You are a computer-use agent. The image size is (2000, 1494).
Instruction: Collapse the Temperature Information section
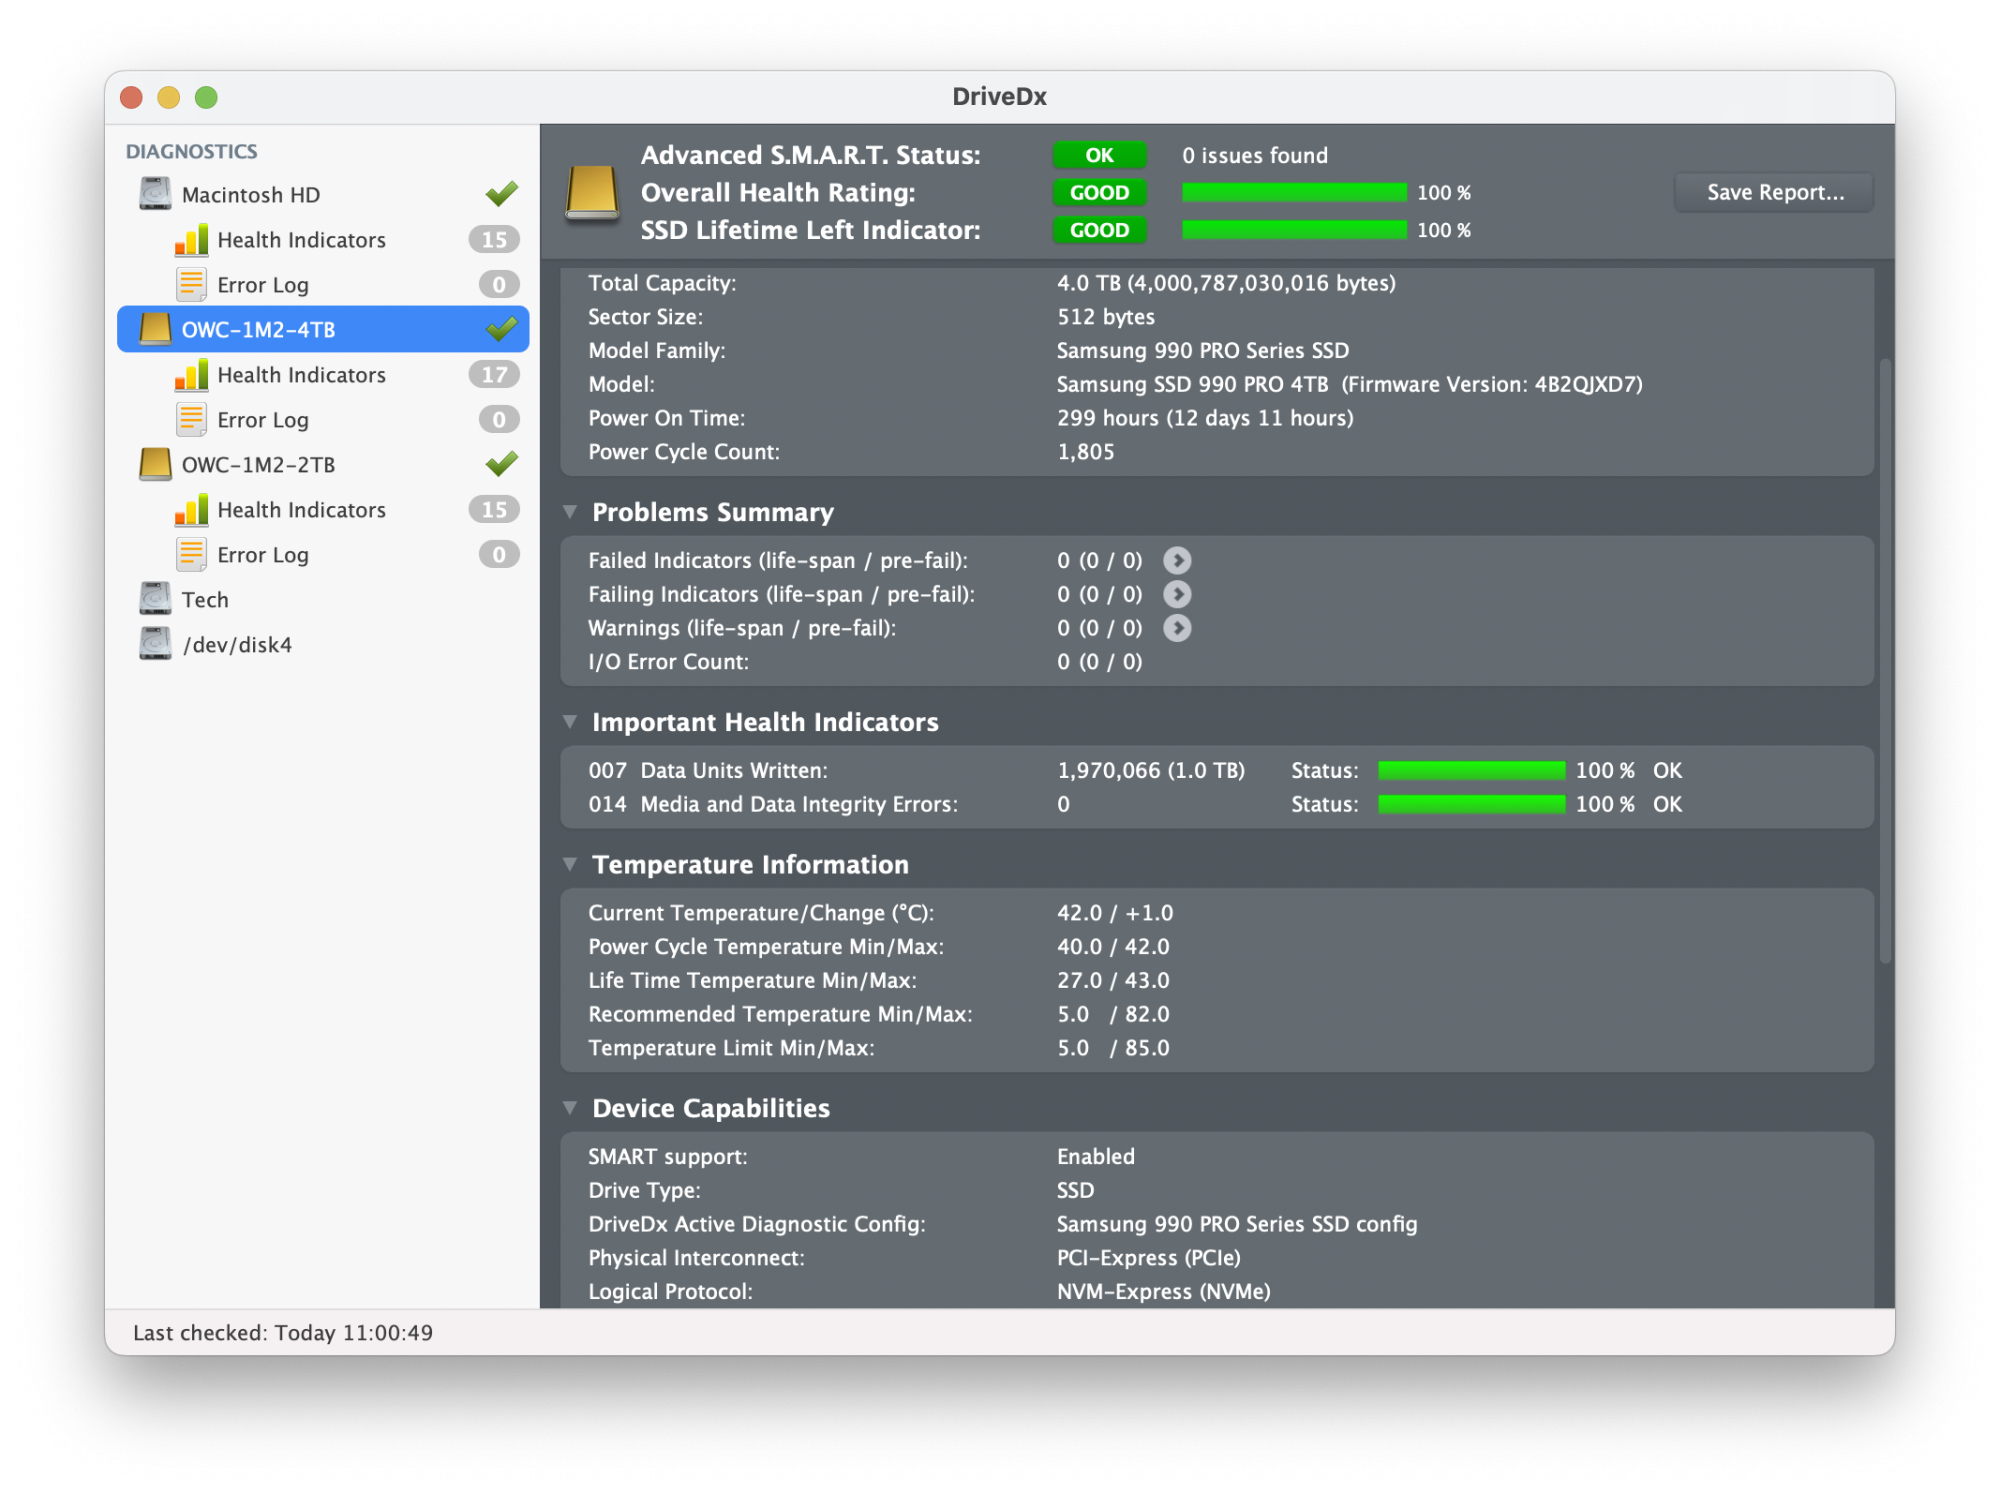pyautogui.click(x=570, y=864)
